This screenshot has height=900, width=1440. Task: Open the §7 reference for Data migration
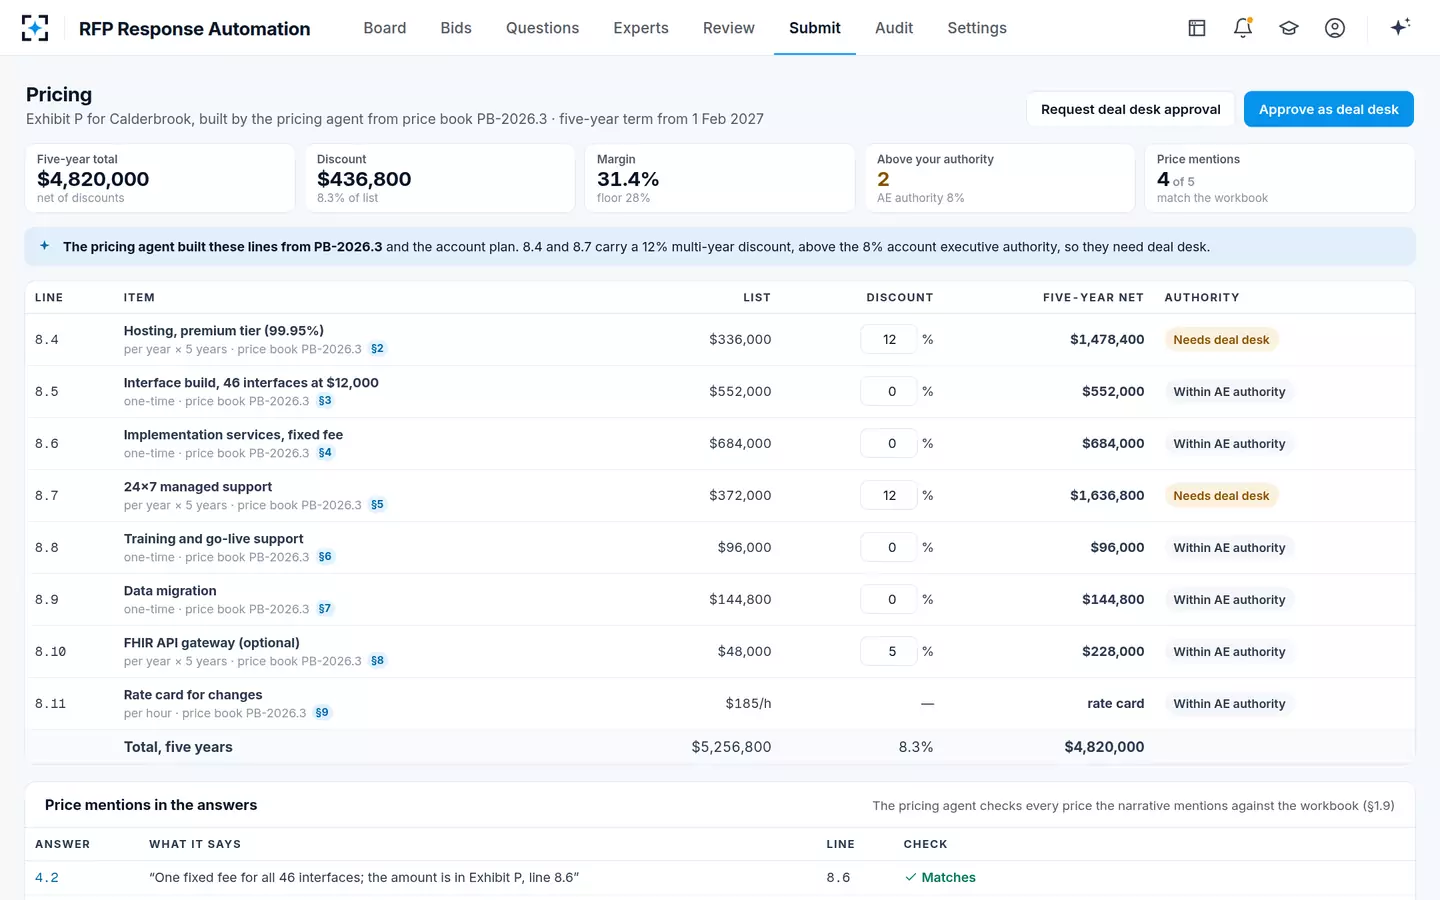[325, 609]
